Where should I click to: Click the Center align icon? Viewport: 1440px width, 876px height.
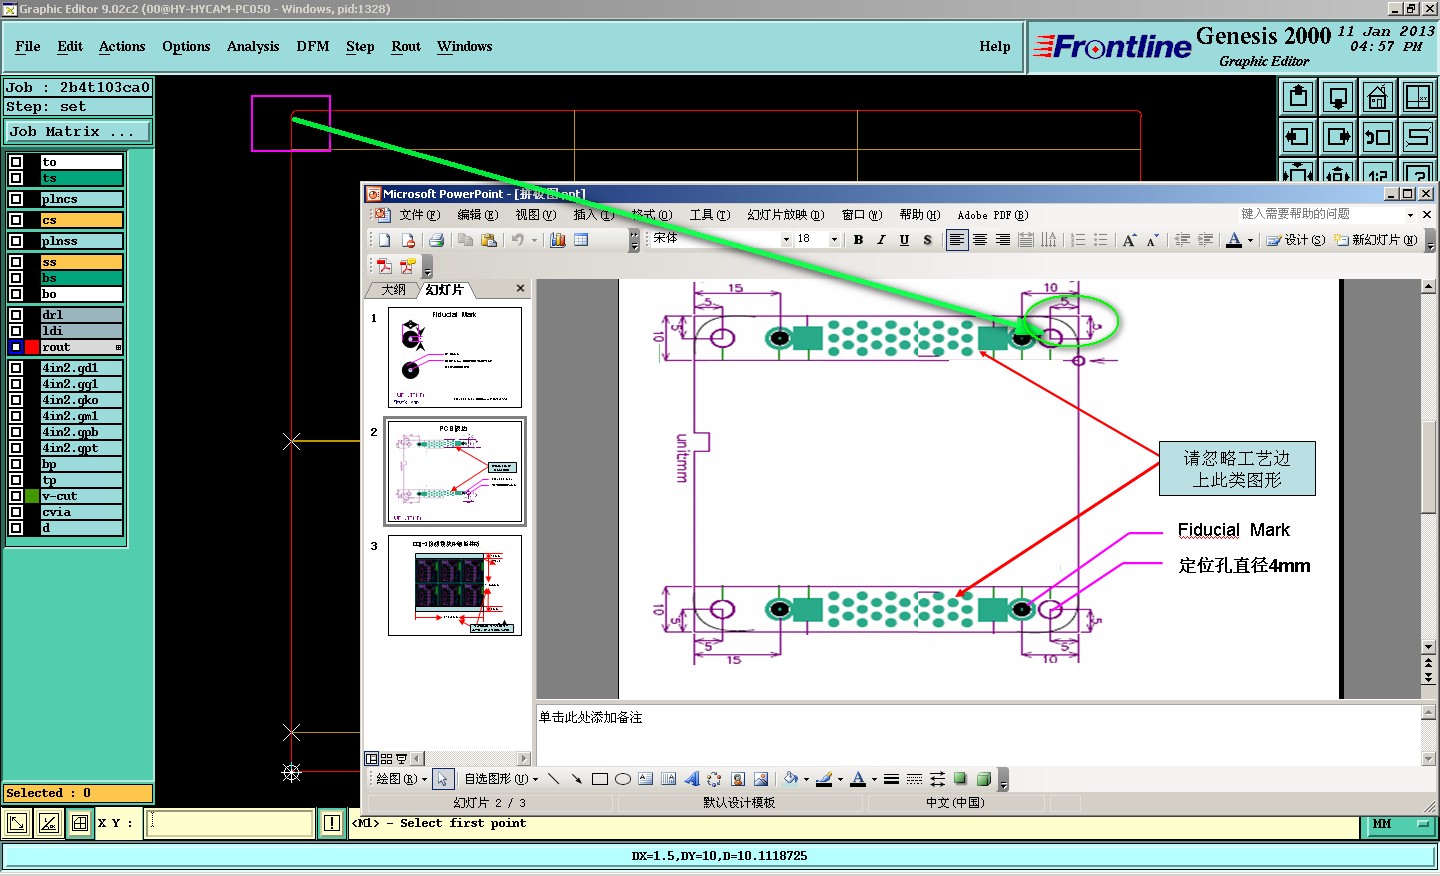click(980, 240)
